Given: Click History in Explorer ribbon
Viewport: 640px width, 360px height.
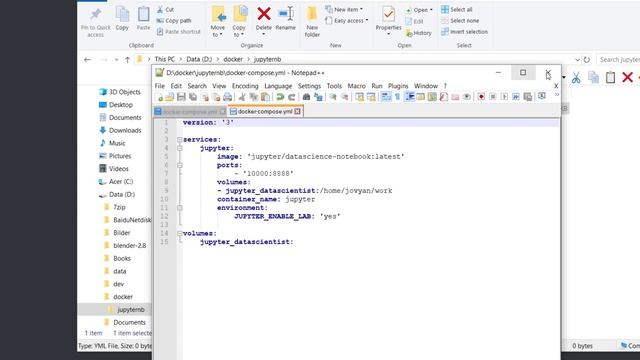Looking at the screenshot, I should tap(418, 33).
